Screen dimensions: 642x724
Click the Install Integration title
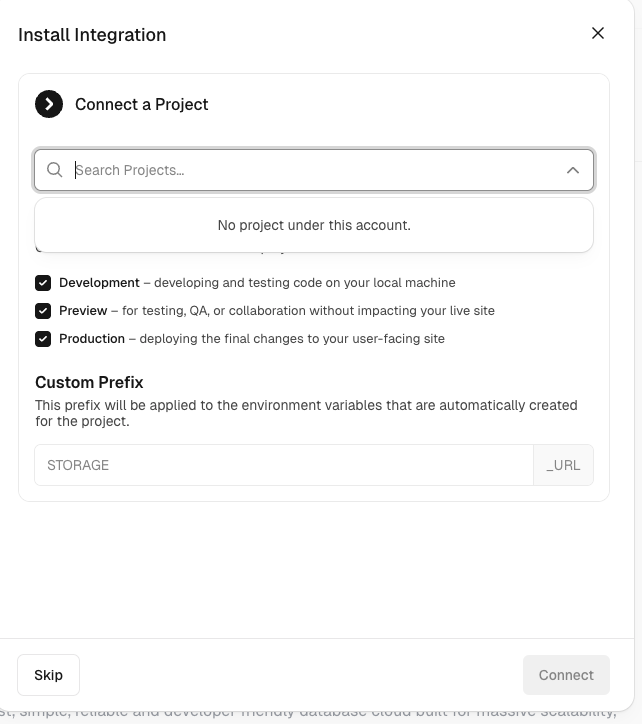point(92,35)
